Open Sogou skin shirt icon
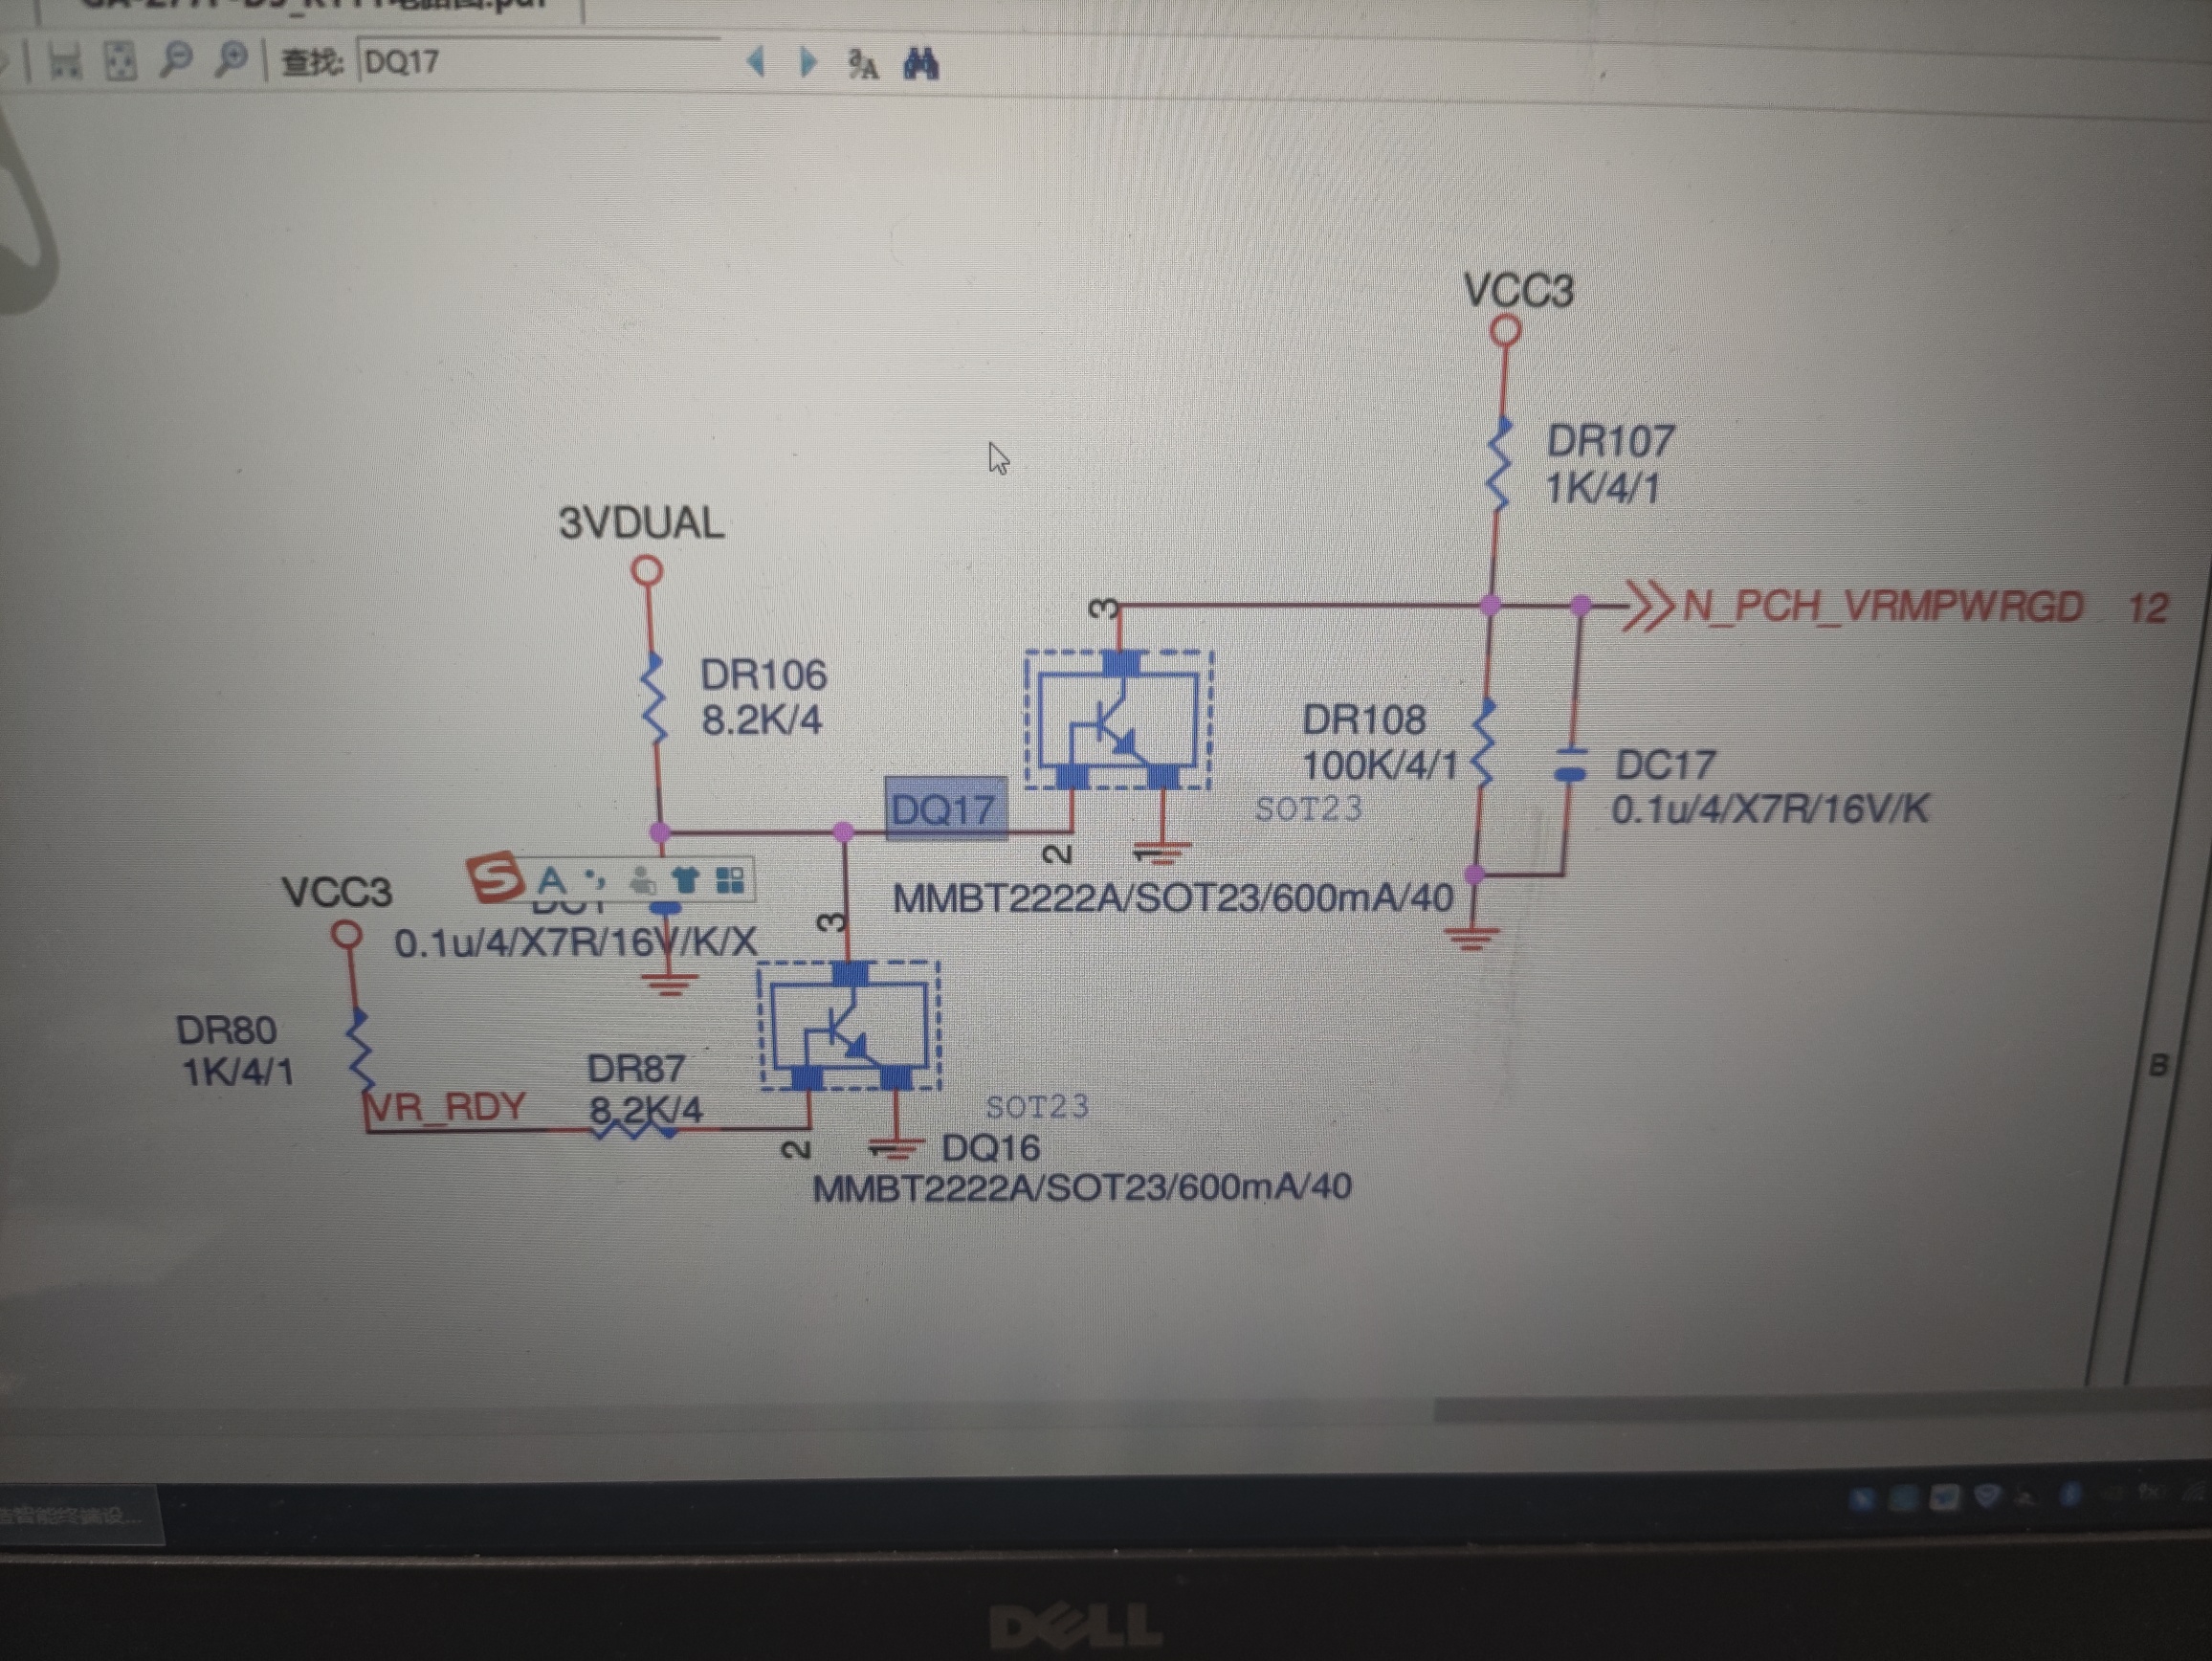The image size is (2212, 1661). pos(686,880)
